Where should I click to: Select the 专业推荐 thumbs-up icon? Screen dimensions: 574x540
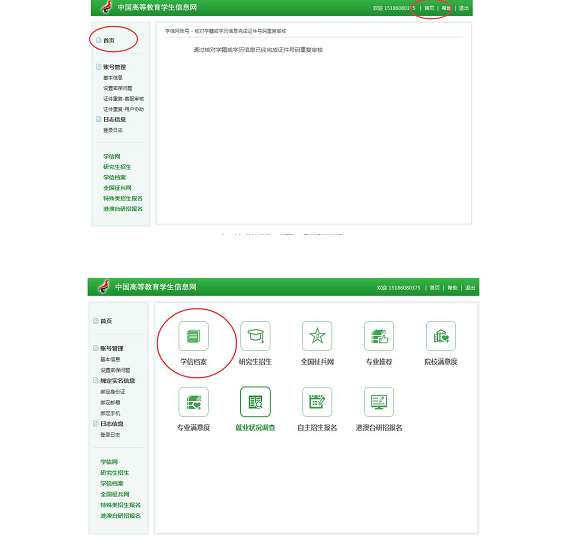pyautogui.click(x=379, y=336)
